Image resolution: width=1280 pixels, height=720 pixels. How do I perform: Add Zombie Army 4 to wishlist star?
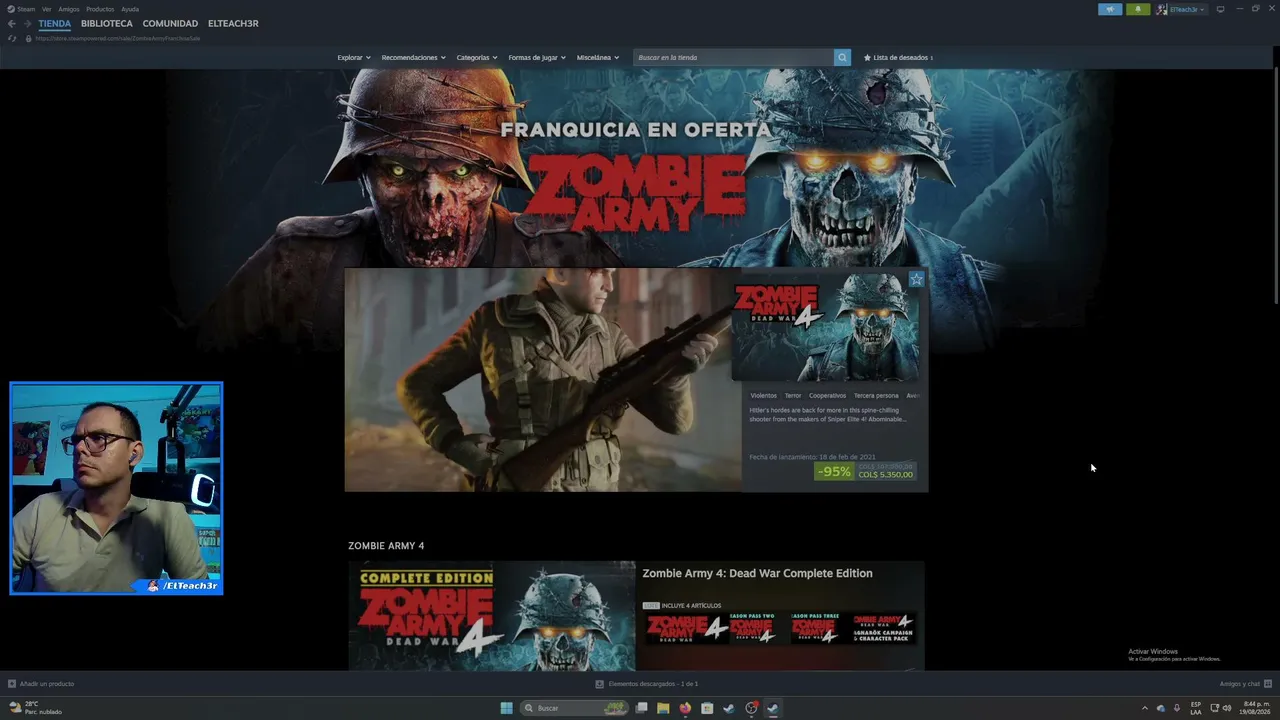pyautogui.click(x=916, y=279)
